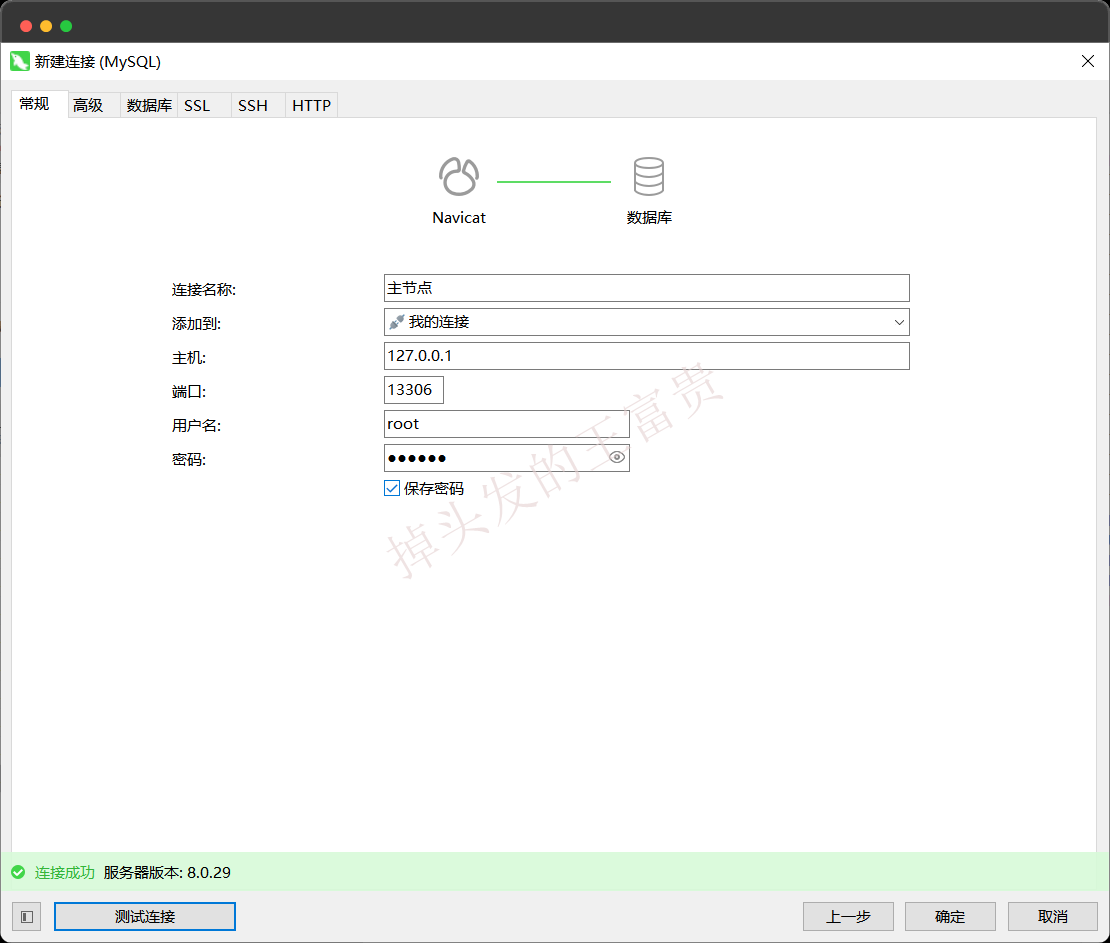The width and height of the screenshot is (1110, 943).
Task: Click the Navicat app icon in title bar
Action: click(20, 62)
